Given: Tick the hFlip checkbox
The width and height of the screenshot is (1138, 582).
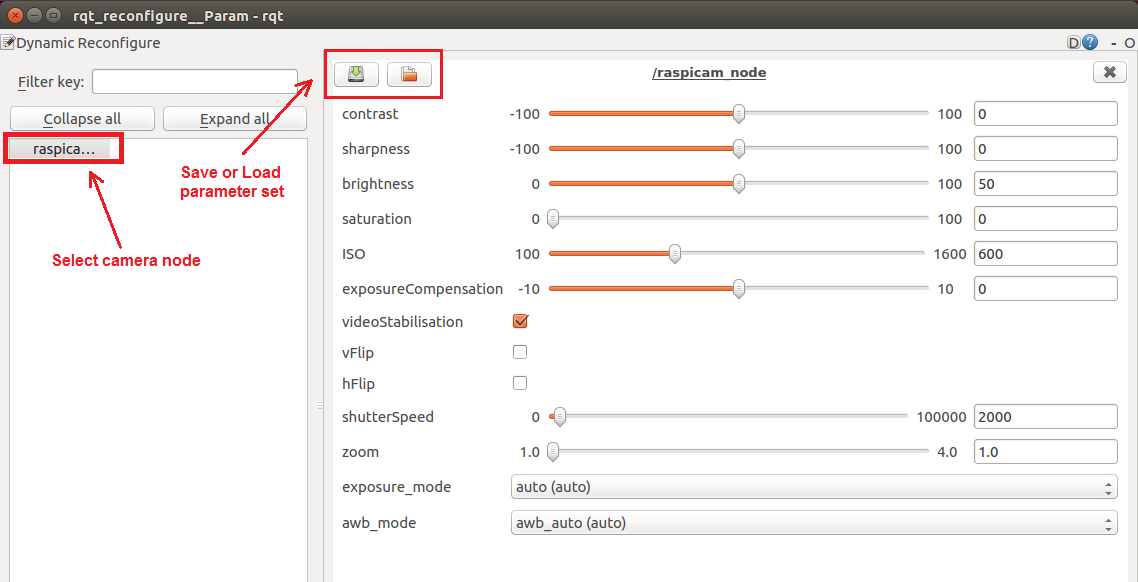Looking at the screenshot, I should 520,383.
